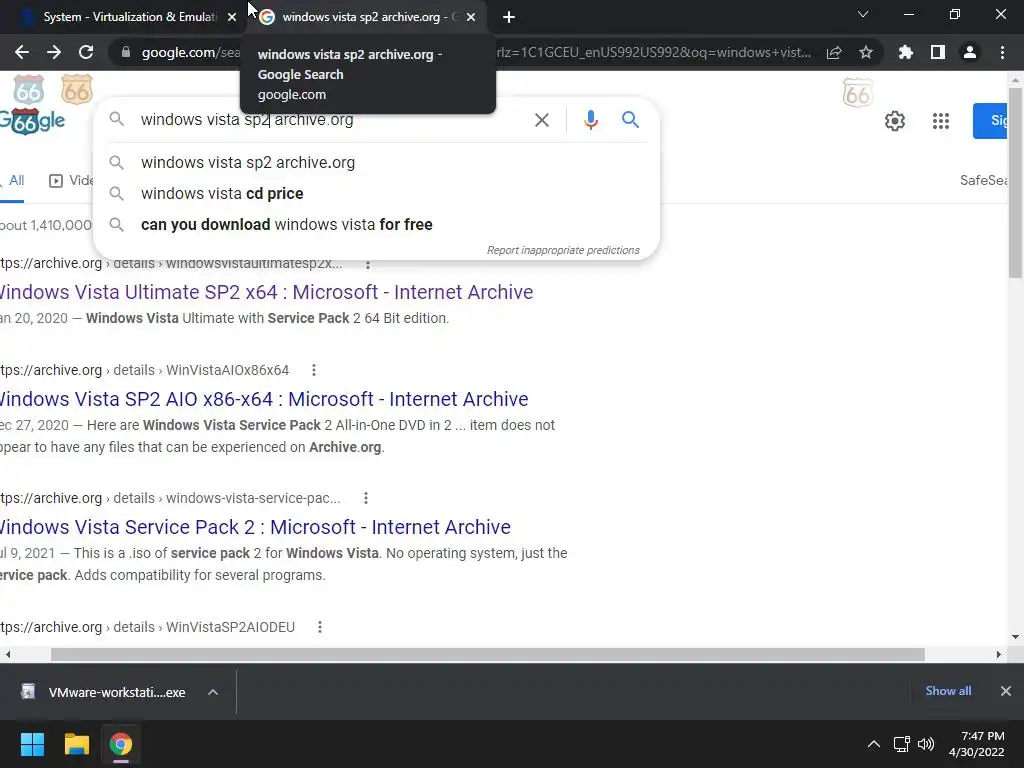Open the network tray icon
The image size is (1024, 768).
[901, 744]
